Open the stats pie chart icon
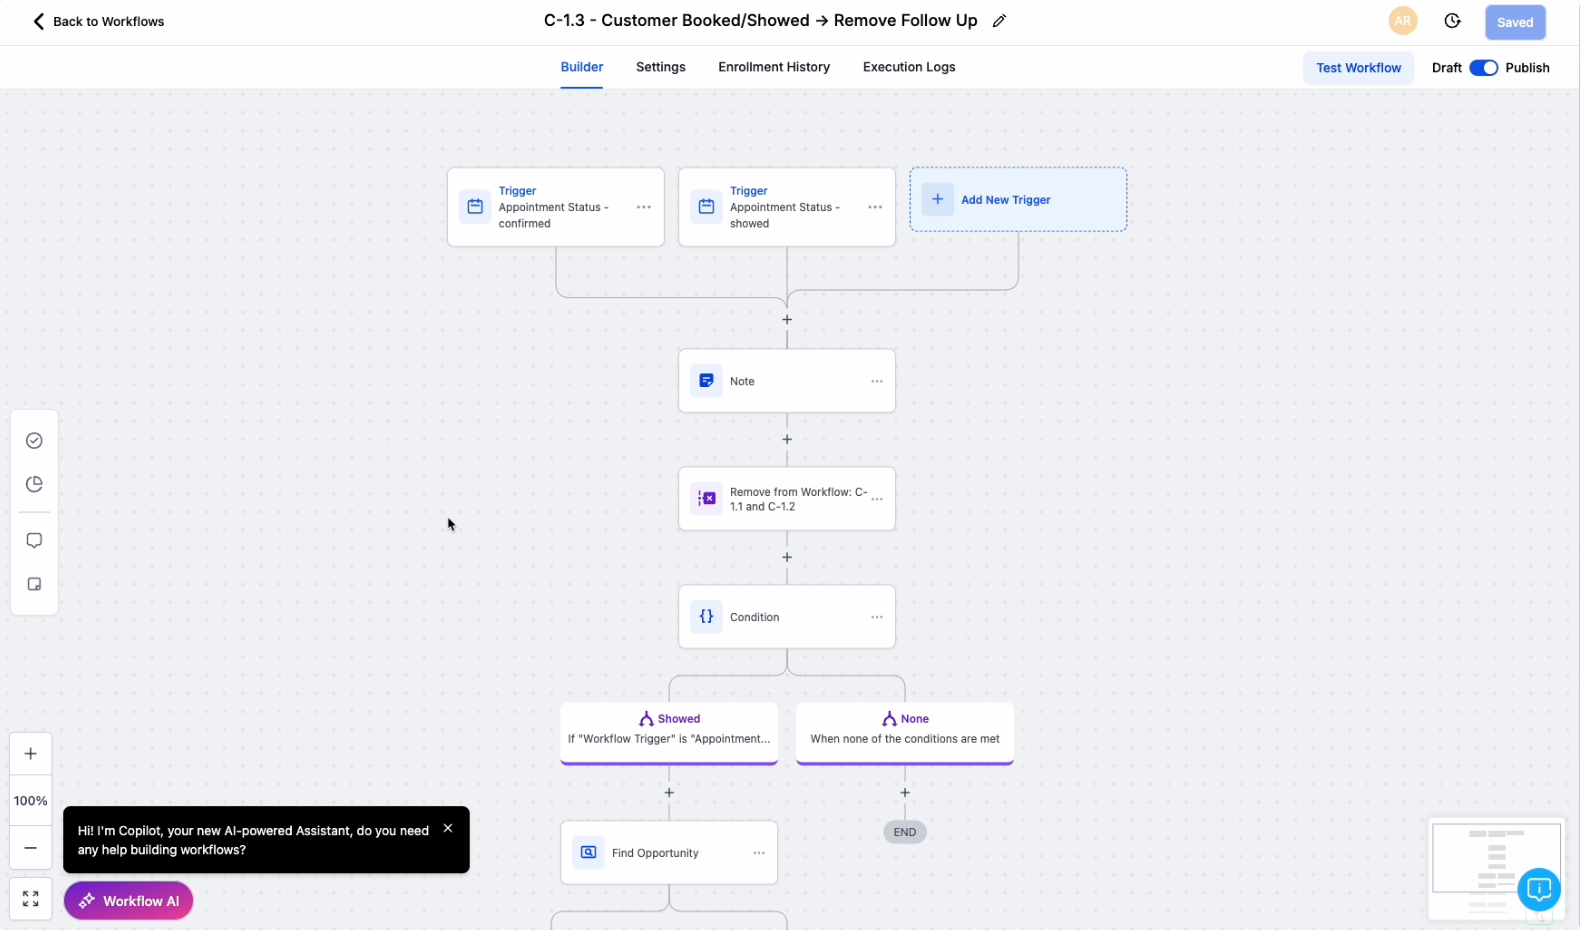This screenshot has width=1580, height=930. coord(34,484)
